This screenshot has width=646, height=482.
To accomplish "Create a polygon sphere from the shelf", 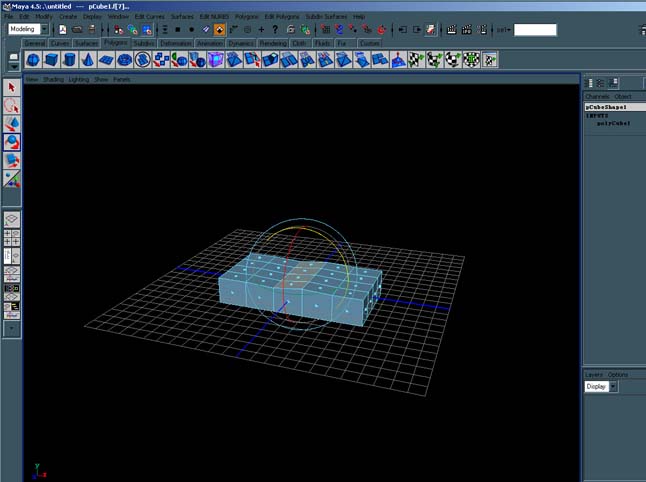I will pyautogui.click(x=33, y=60).
